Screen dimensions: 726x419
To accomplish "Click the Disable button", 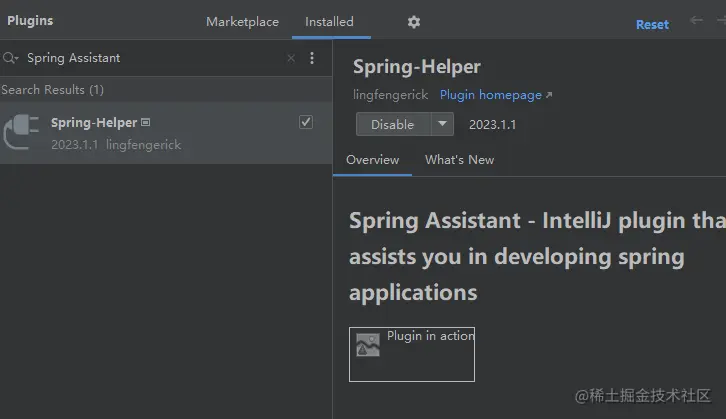I will point(393,124).
